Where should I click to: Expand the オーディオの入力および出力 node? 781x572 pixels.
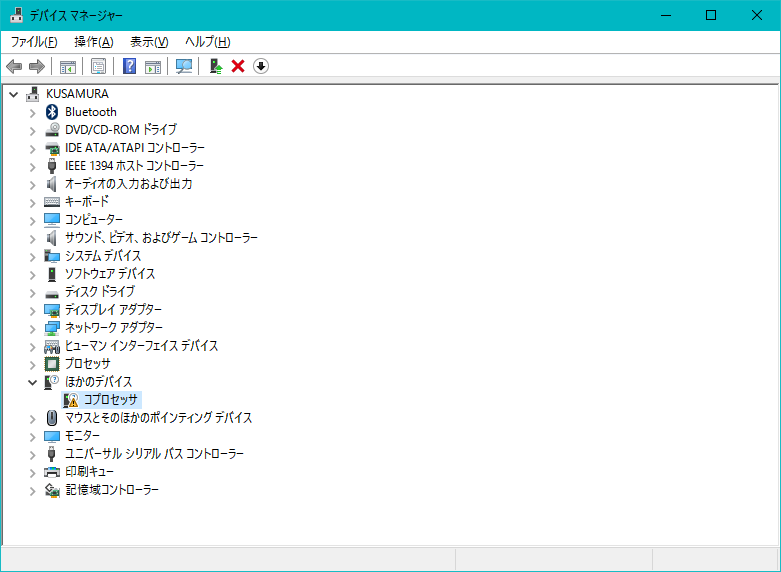tap(32, 185)
